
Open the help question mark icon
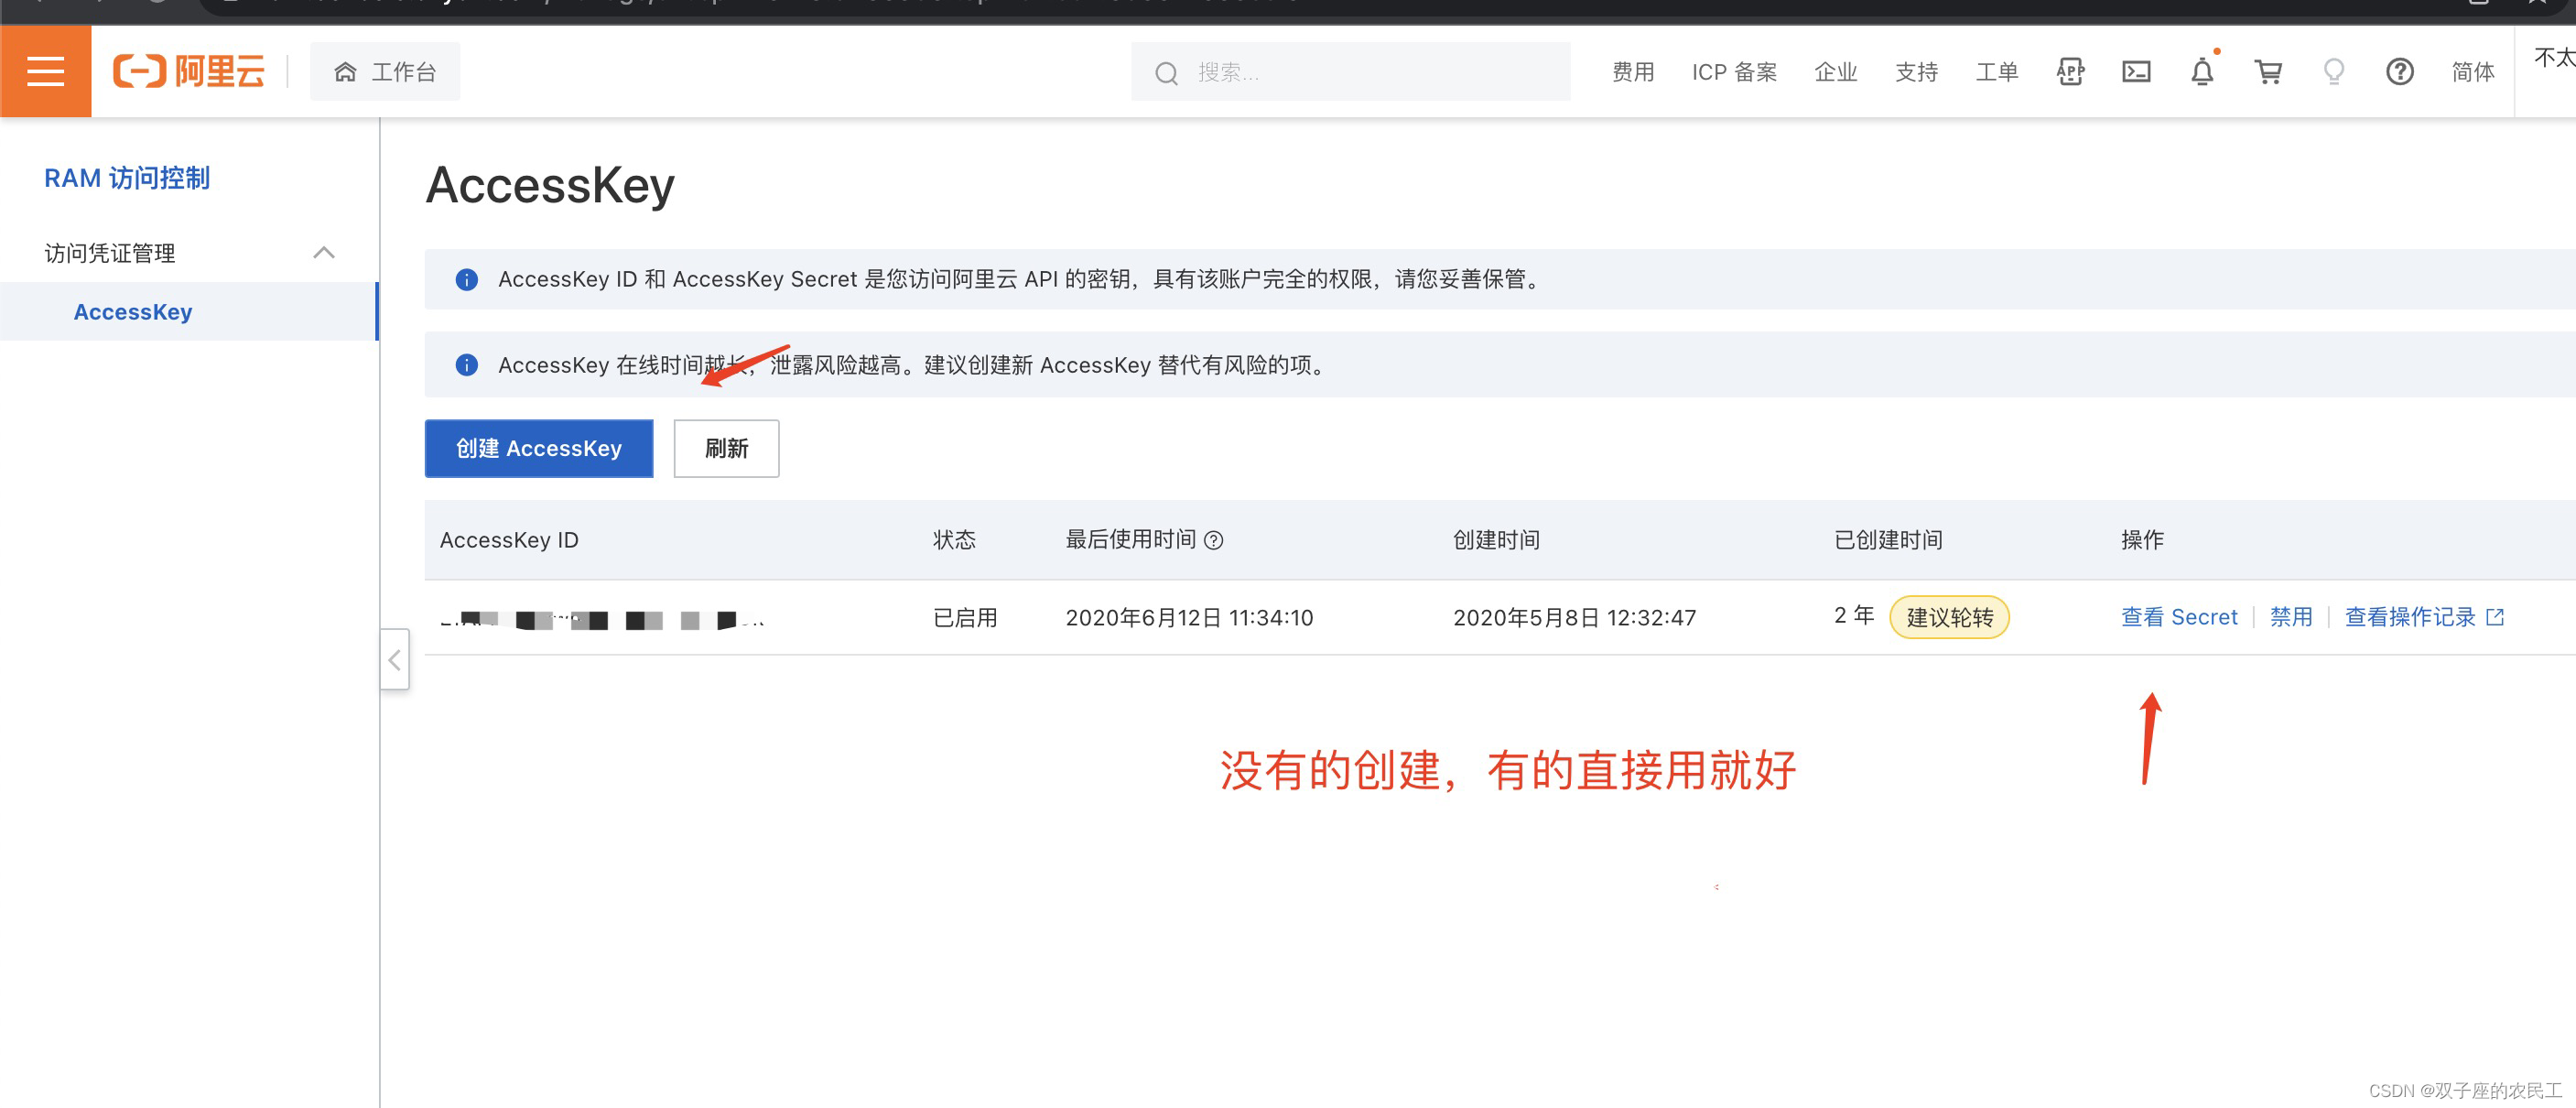[x=2399, y=72]
